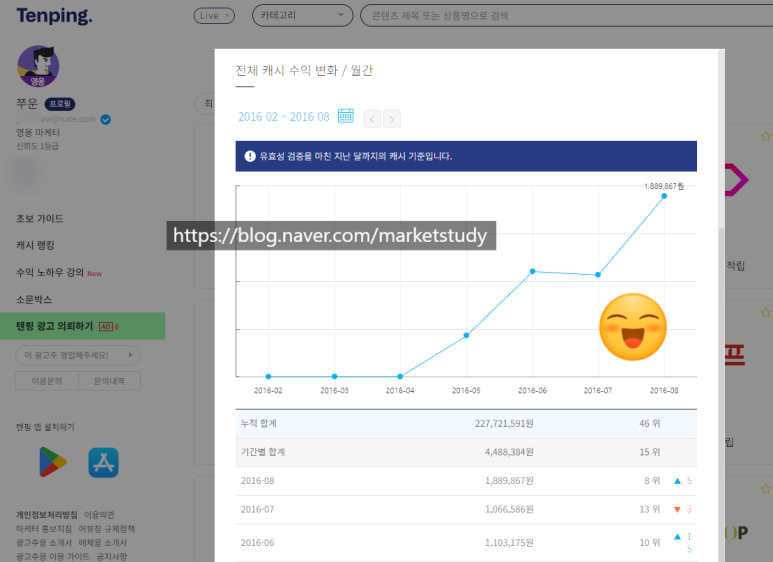
Task: Open the 초보 가이드 menu item
Action: (x=39, y=218)
